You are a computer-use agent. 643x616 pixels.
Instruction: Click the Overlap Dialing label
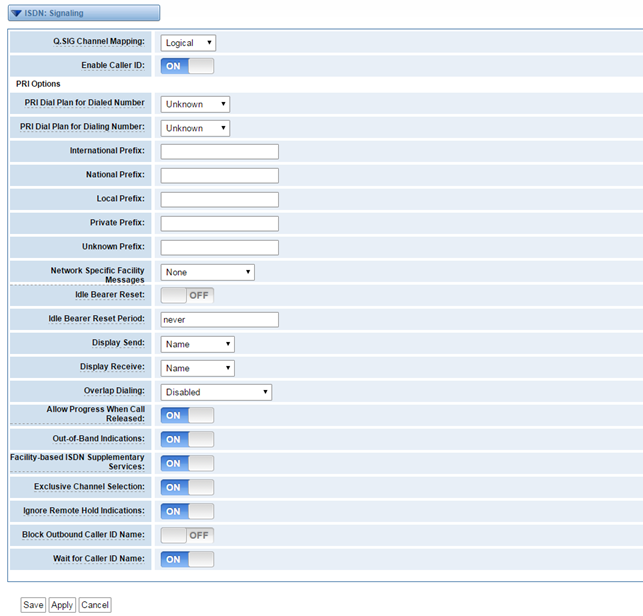tap(114, 390)
